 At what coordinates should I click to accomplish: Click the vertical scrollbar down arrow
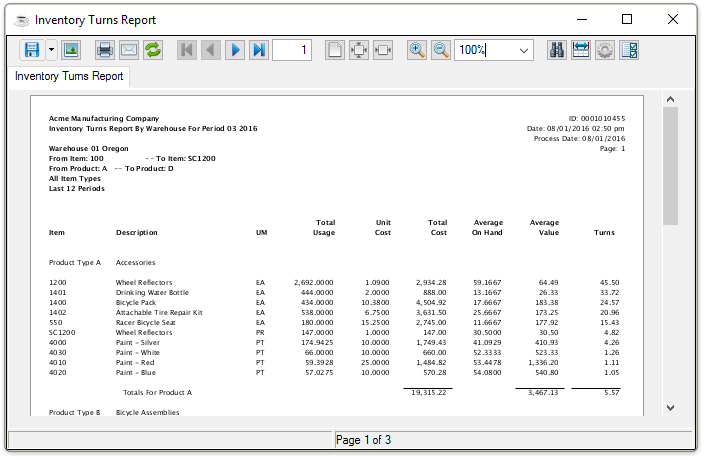point(670,407)
